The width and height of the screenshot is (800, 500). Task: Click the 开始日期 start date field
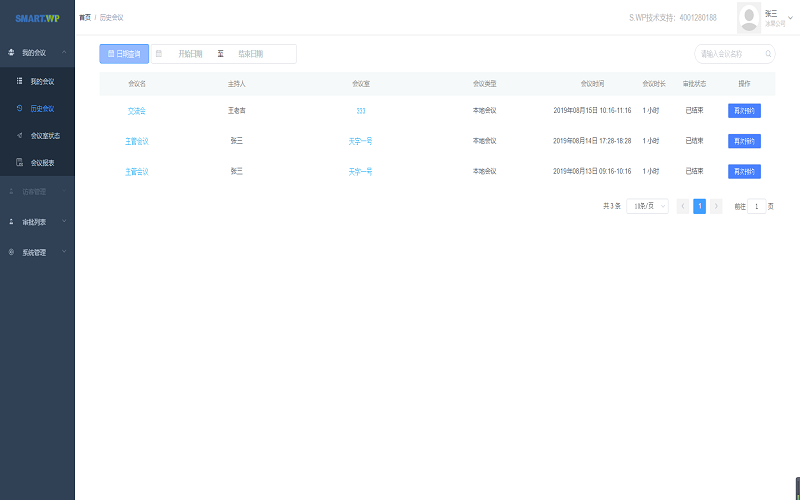190,54
